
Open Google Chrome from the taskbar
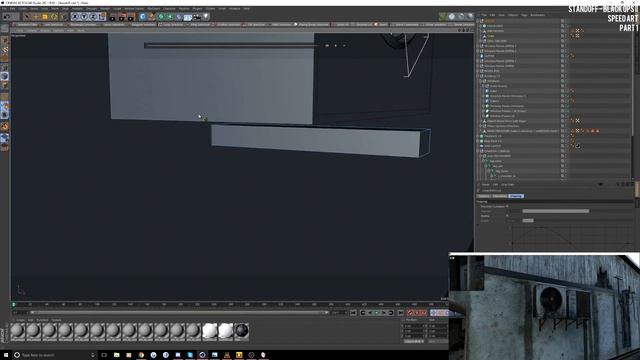[x=141, y=355]
